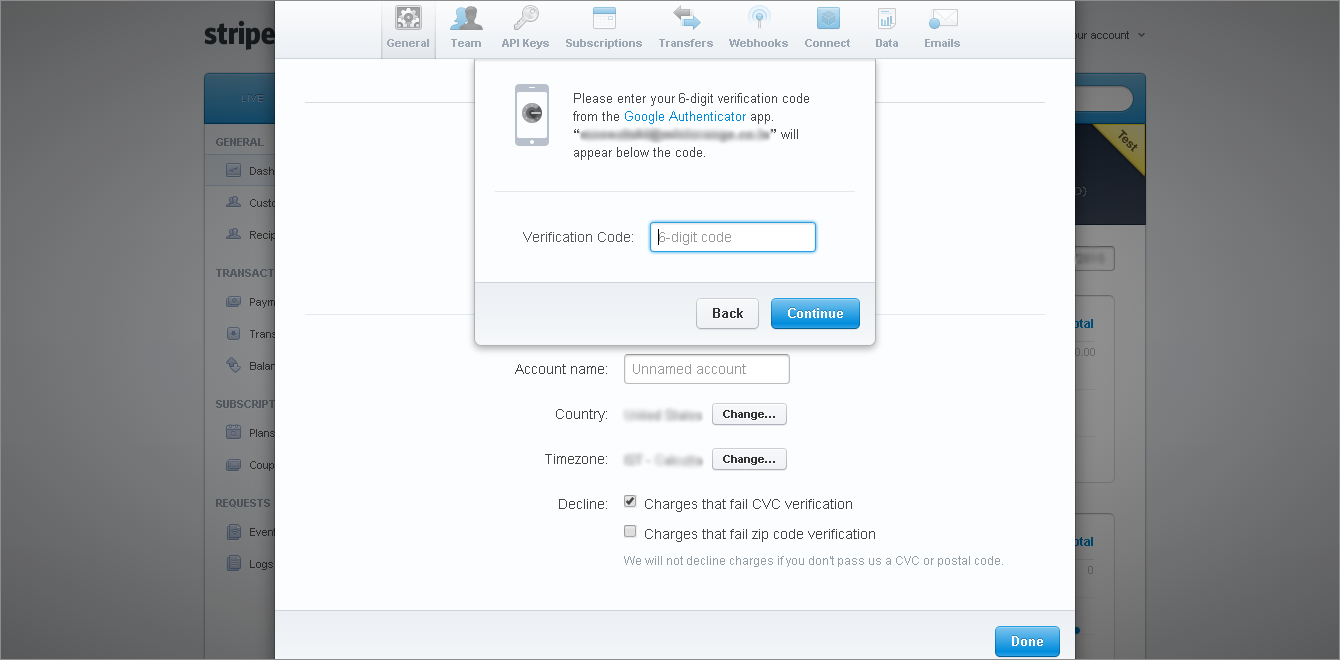Click the Events icon in background sidebar

click(233, 532)
